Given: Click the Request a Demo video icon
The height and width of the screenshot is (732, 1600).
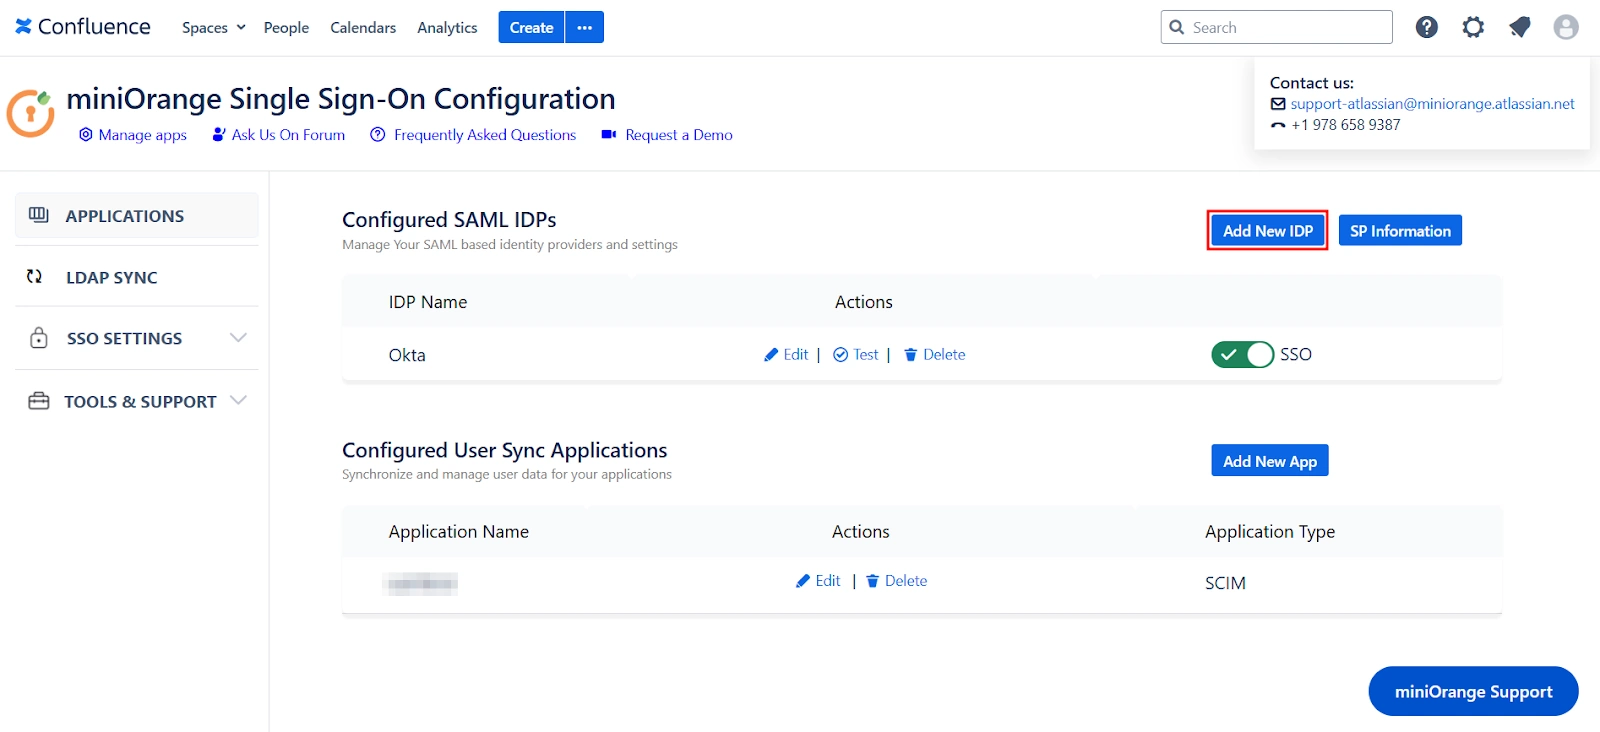Looking at the screenshot, I should pyautogui.click(x=608, y=134).
